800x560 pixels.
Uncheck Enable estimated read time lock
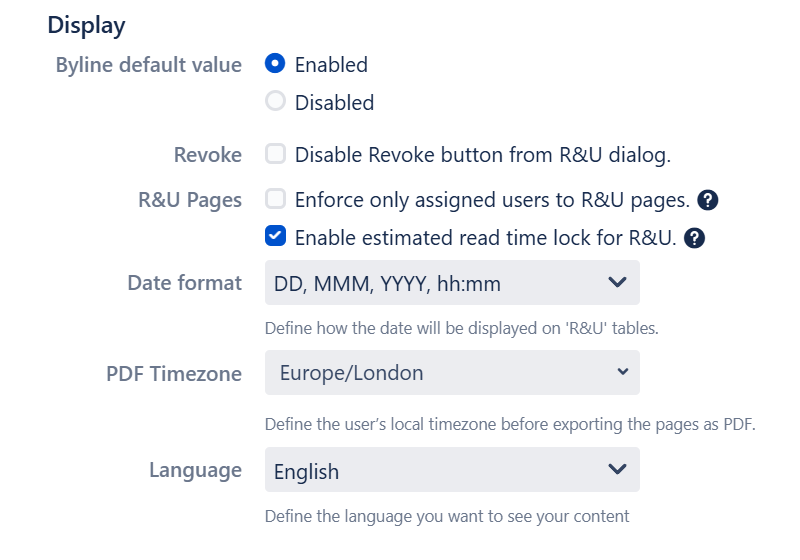pyautogui.click(x=275, y=237)
